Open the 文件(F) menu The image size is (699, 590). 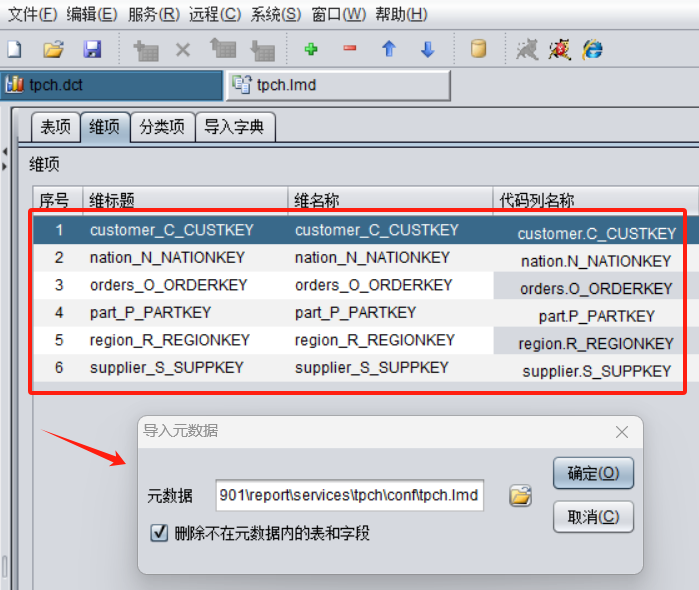pos(33,14)
